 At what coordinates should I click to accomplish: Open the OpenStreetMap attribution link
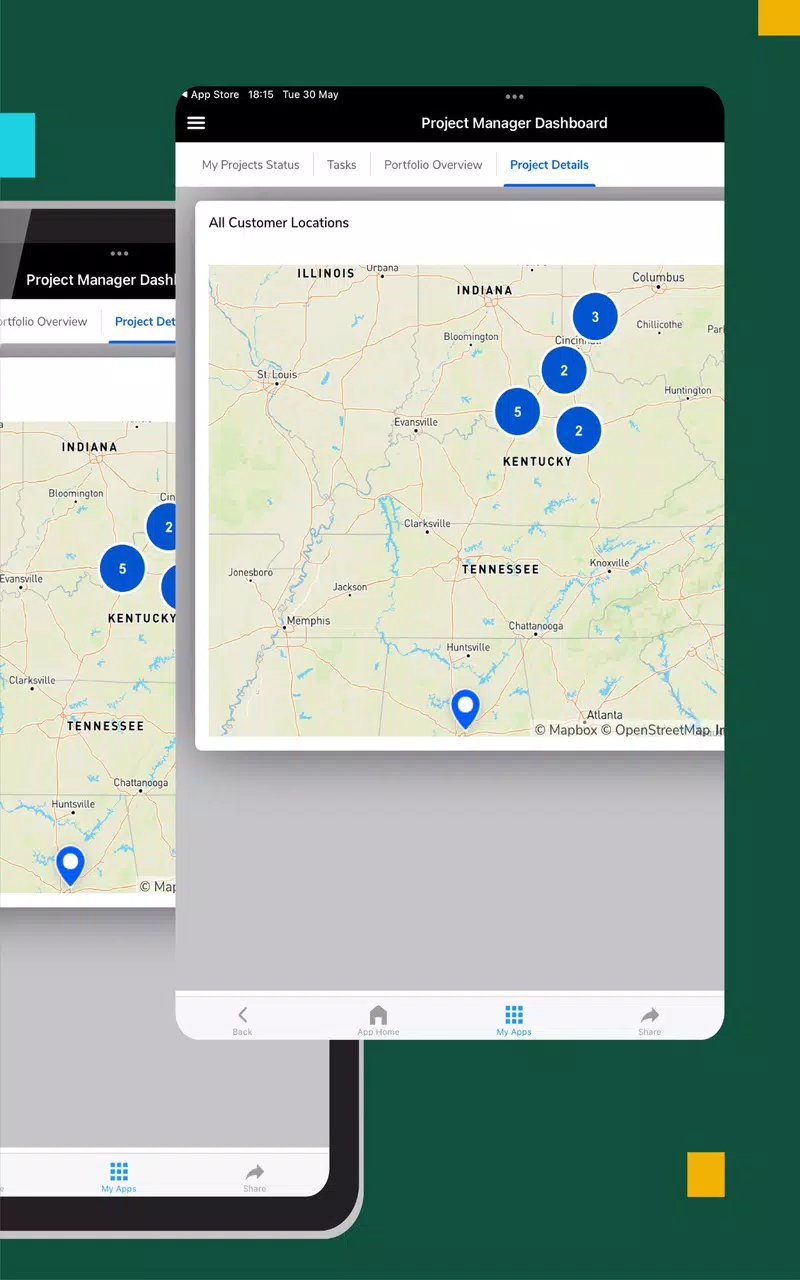[x=662, y=730]
